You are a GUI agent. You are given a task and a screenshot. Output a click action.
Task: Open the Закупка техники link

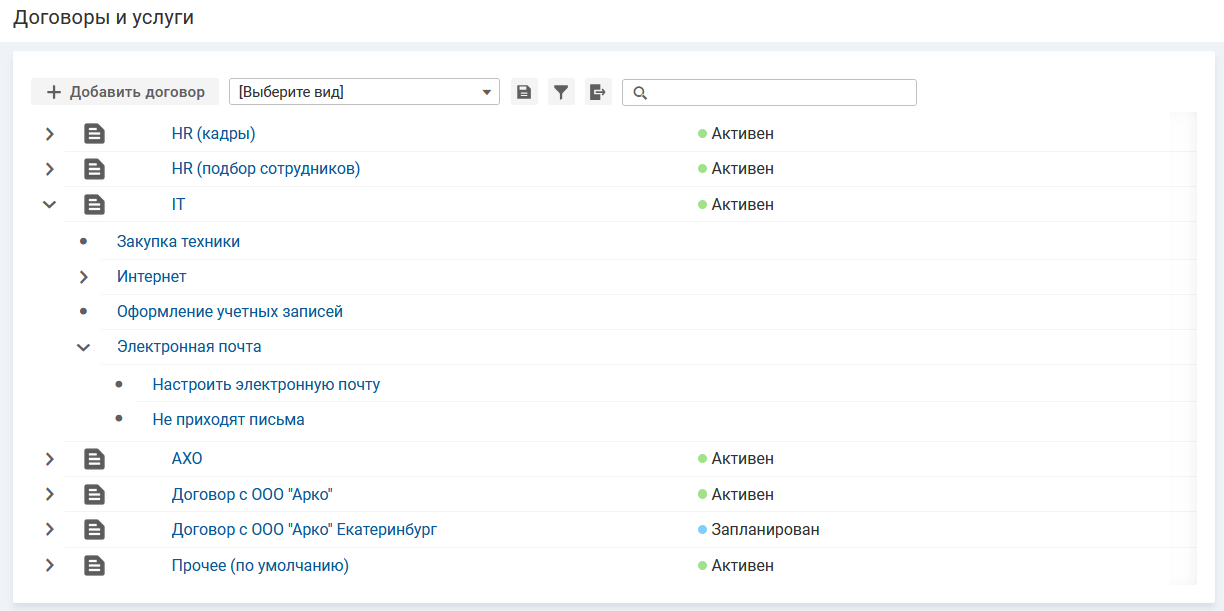tap(178, 242)
